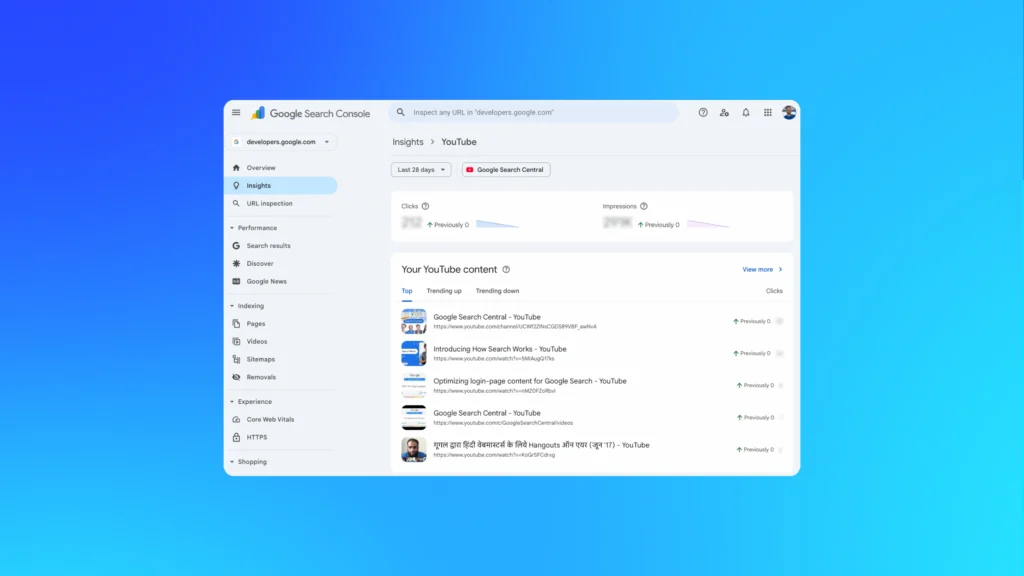Click the Inspect any URL search field
Image resolution: width=1024 pixels, height=576 pixels.
pos(534,112)
